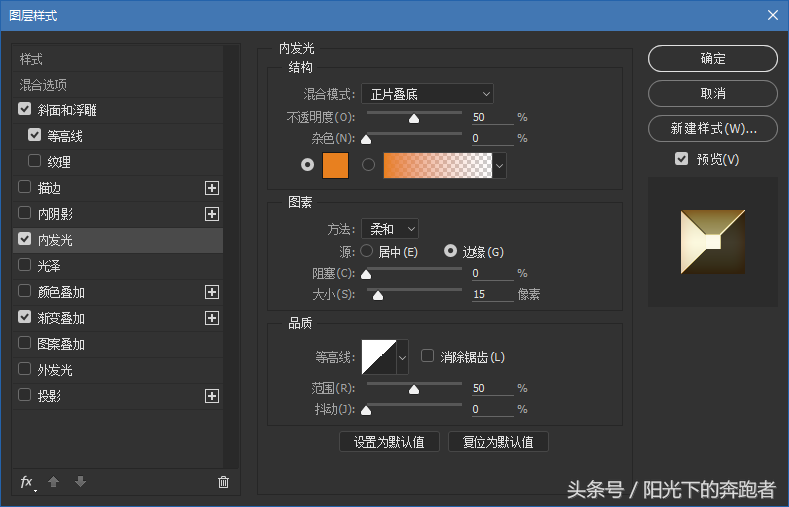
Task: Add another 渐变叠加 effect with its plus icon
Action: click(212, 318)
